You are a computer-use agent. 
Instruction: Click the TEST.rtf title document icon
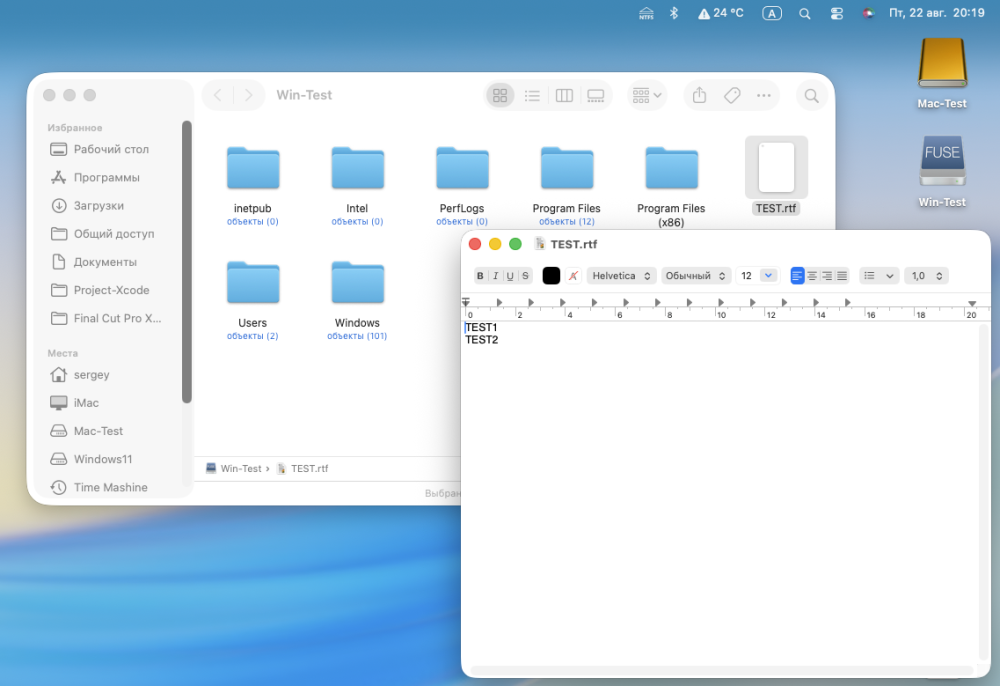click(540, 244)
